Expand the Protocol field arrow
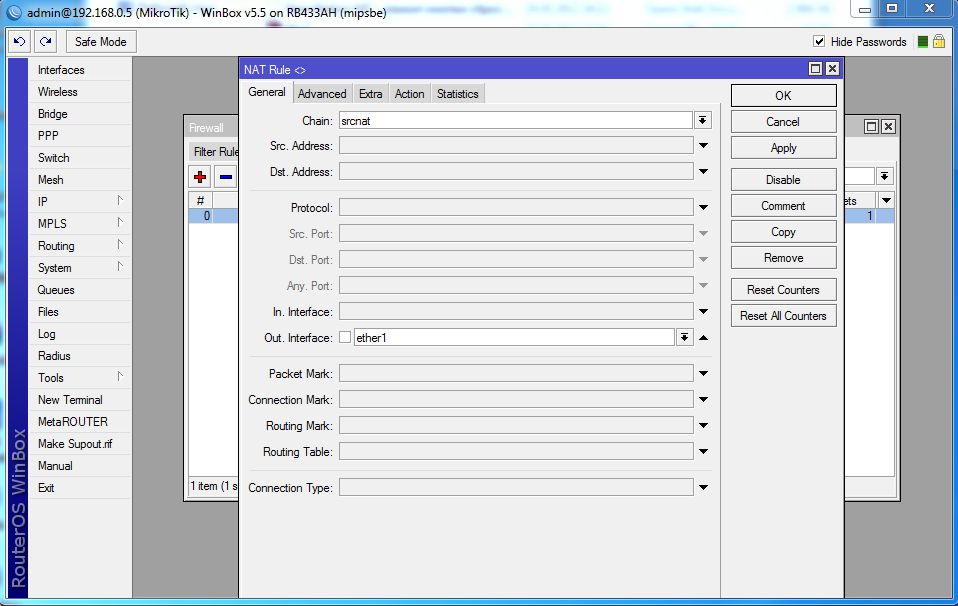 pos(704,208)
